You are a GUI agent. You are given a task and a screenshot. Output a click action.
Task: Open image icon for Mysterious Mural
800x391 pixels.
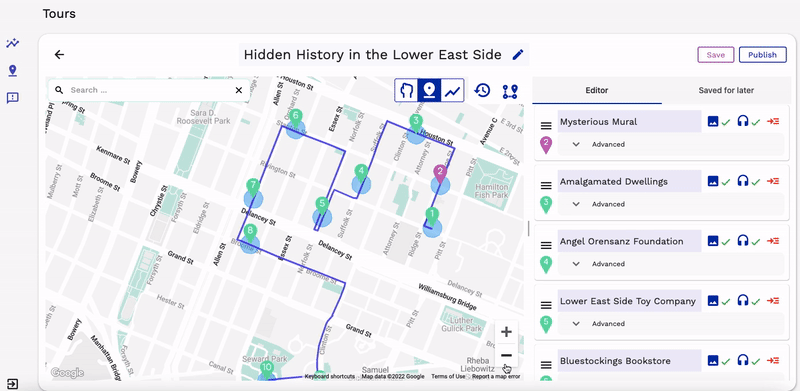713,121
